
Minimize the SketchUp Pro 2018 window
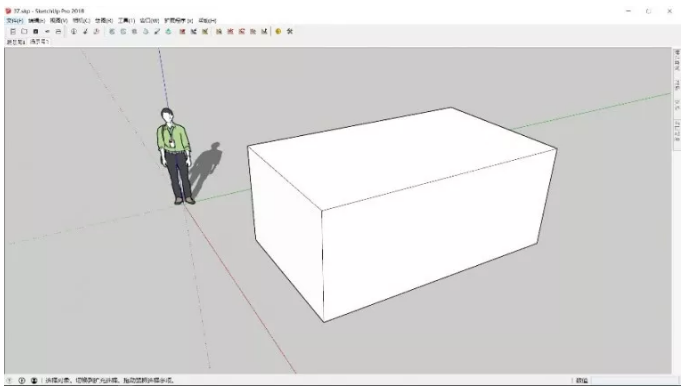pyautogui.click(x=628, y=11)
